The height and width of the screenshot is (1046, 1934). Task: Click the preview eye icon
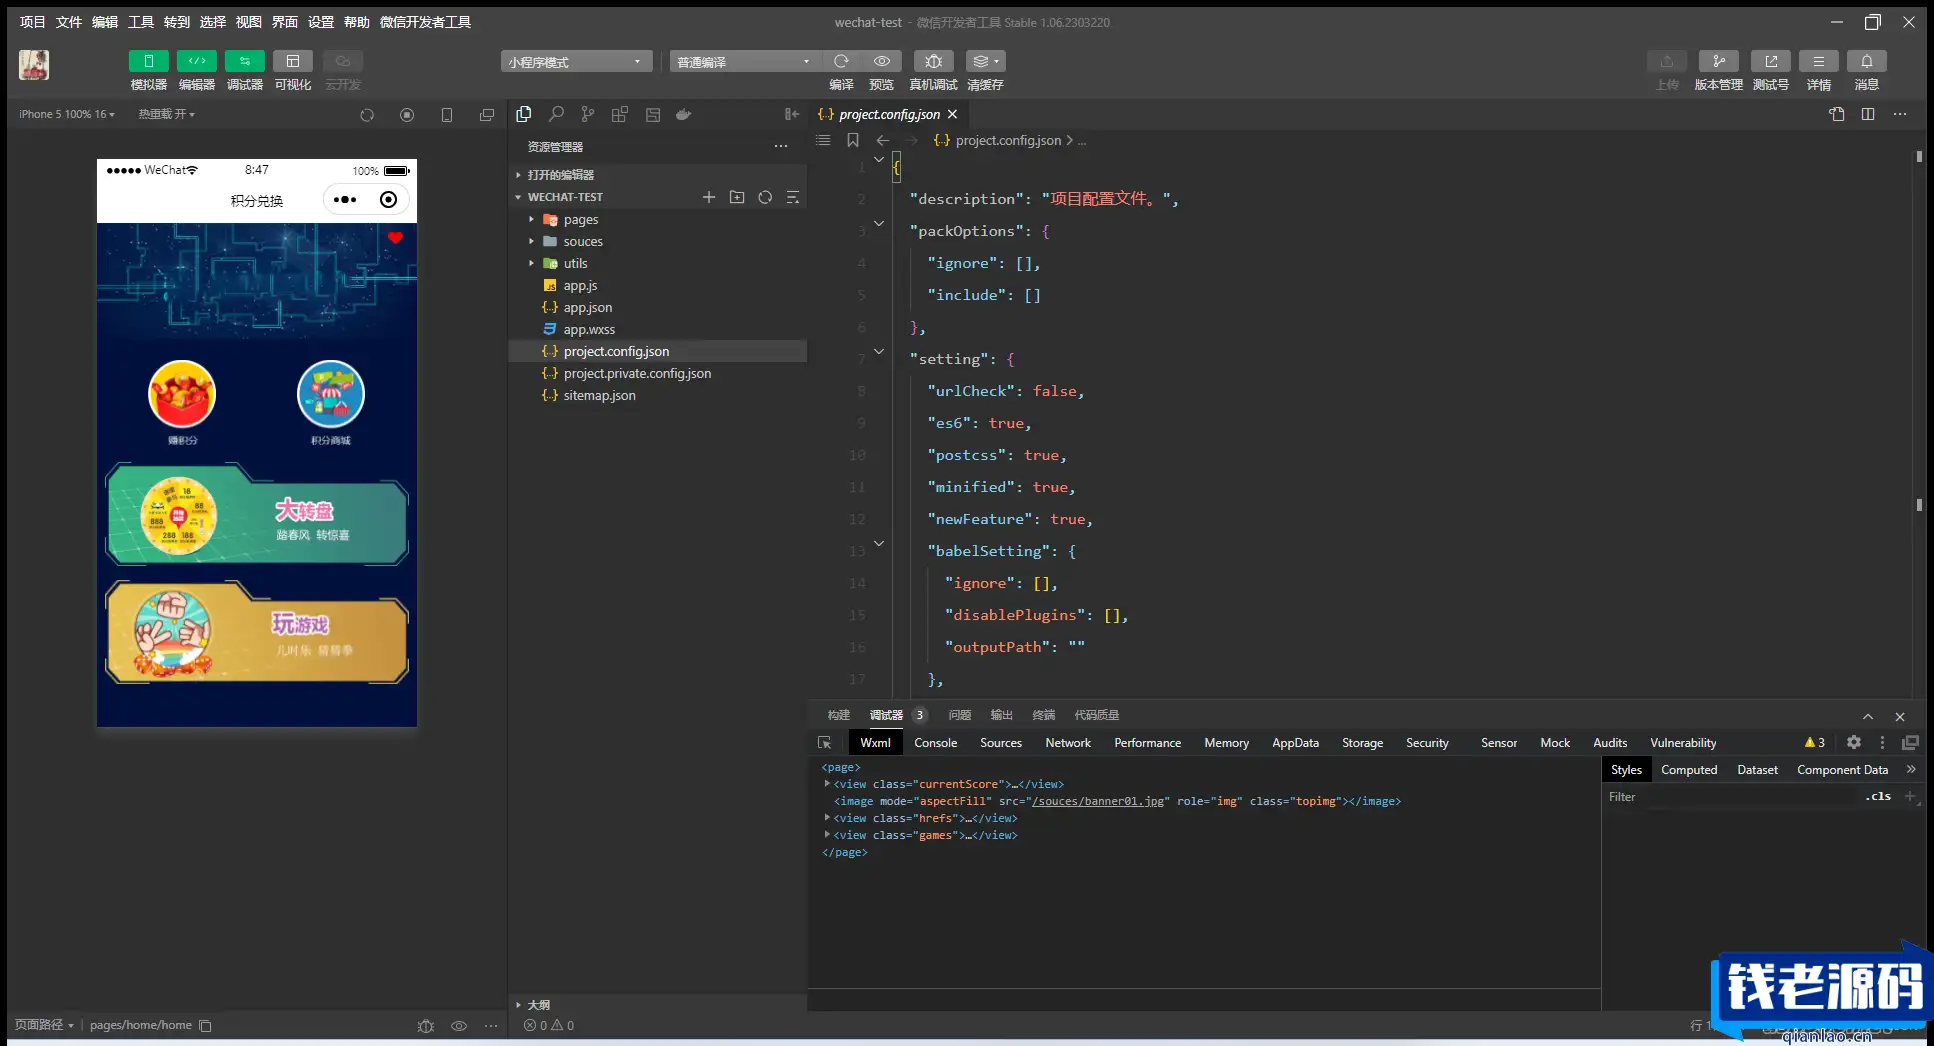click(881, 61)
